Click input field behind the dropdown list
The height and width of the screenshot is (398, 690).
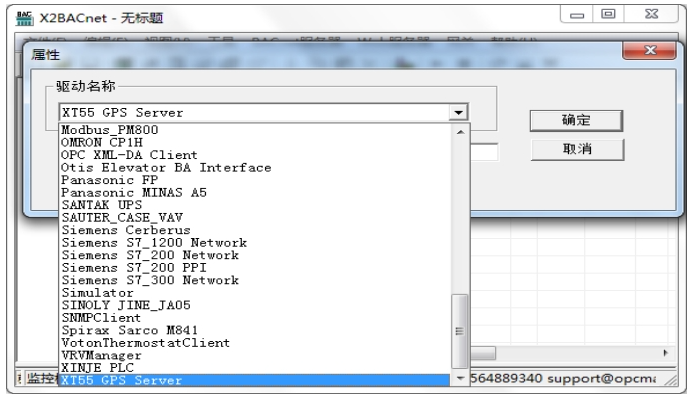pyautogui.click(x=484, y=152)
